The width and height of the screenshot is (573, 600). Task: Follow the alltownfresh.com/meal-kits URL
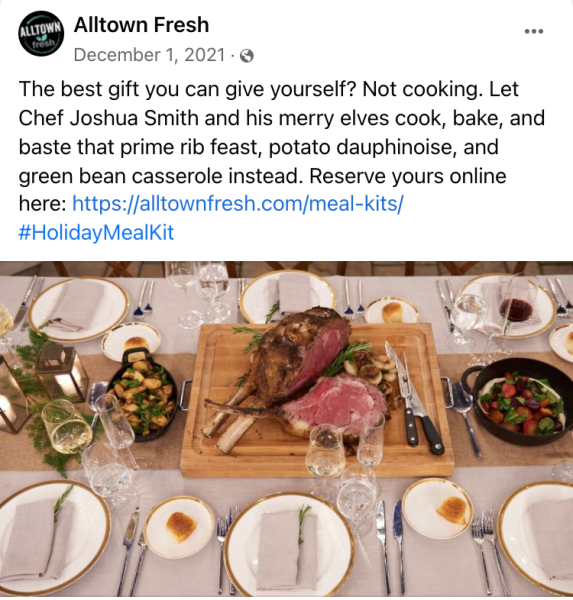pos(237,203)
